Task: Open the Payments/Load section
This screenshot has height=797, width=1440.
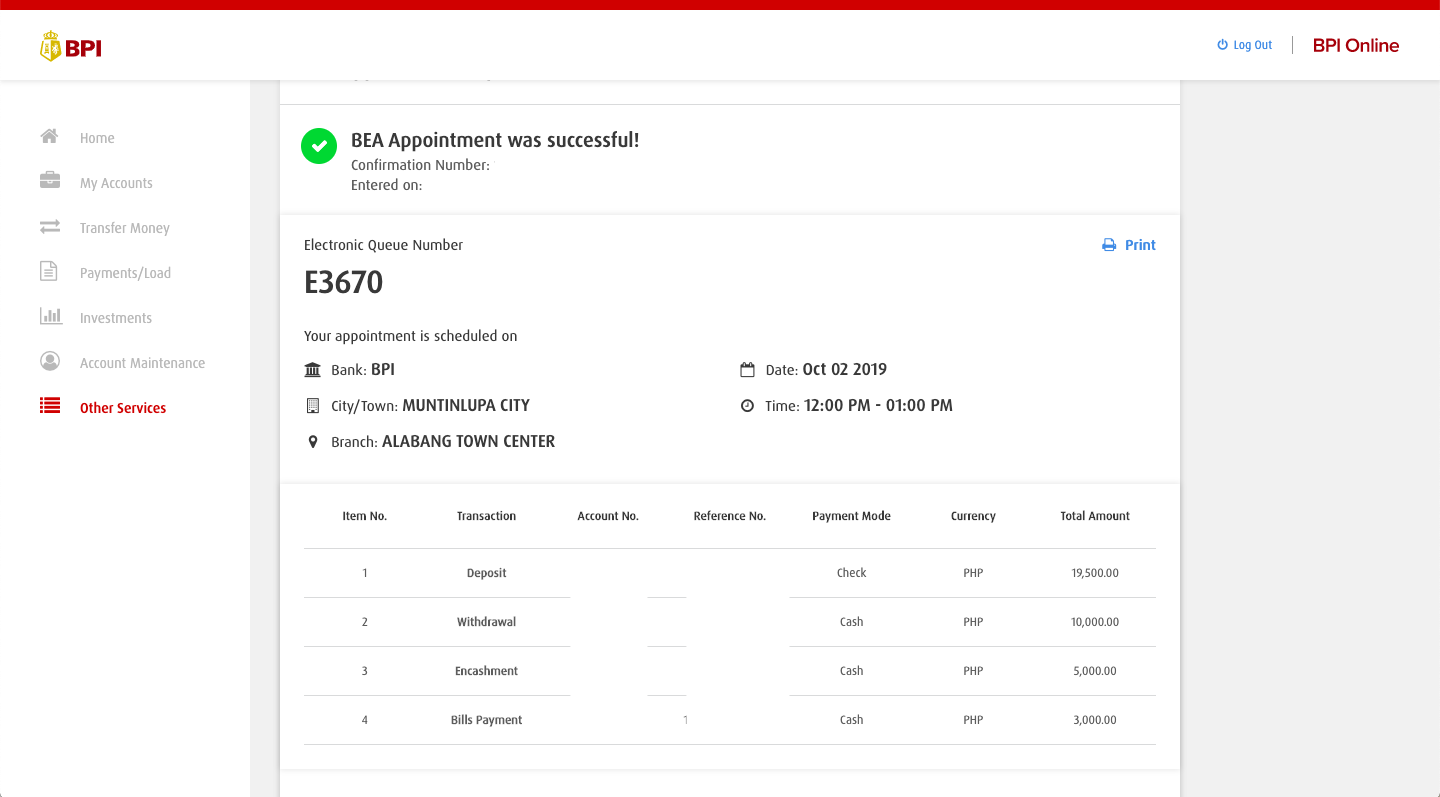Action: click(125, 273)
